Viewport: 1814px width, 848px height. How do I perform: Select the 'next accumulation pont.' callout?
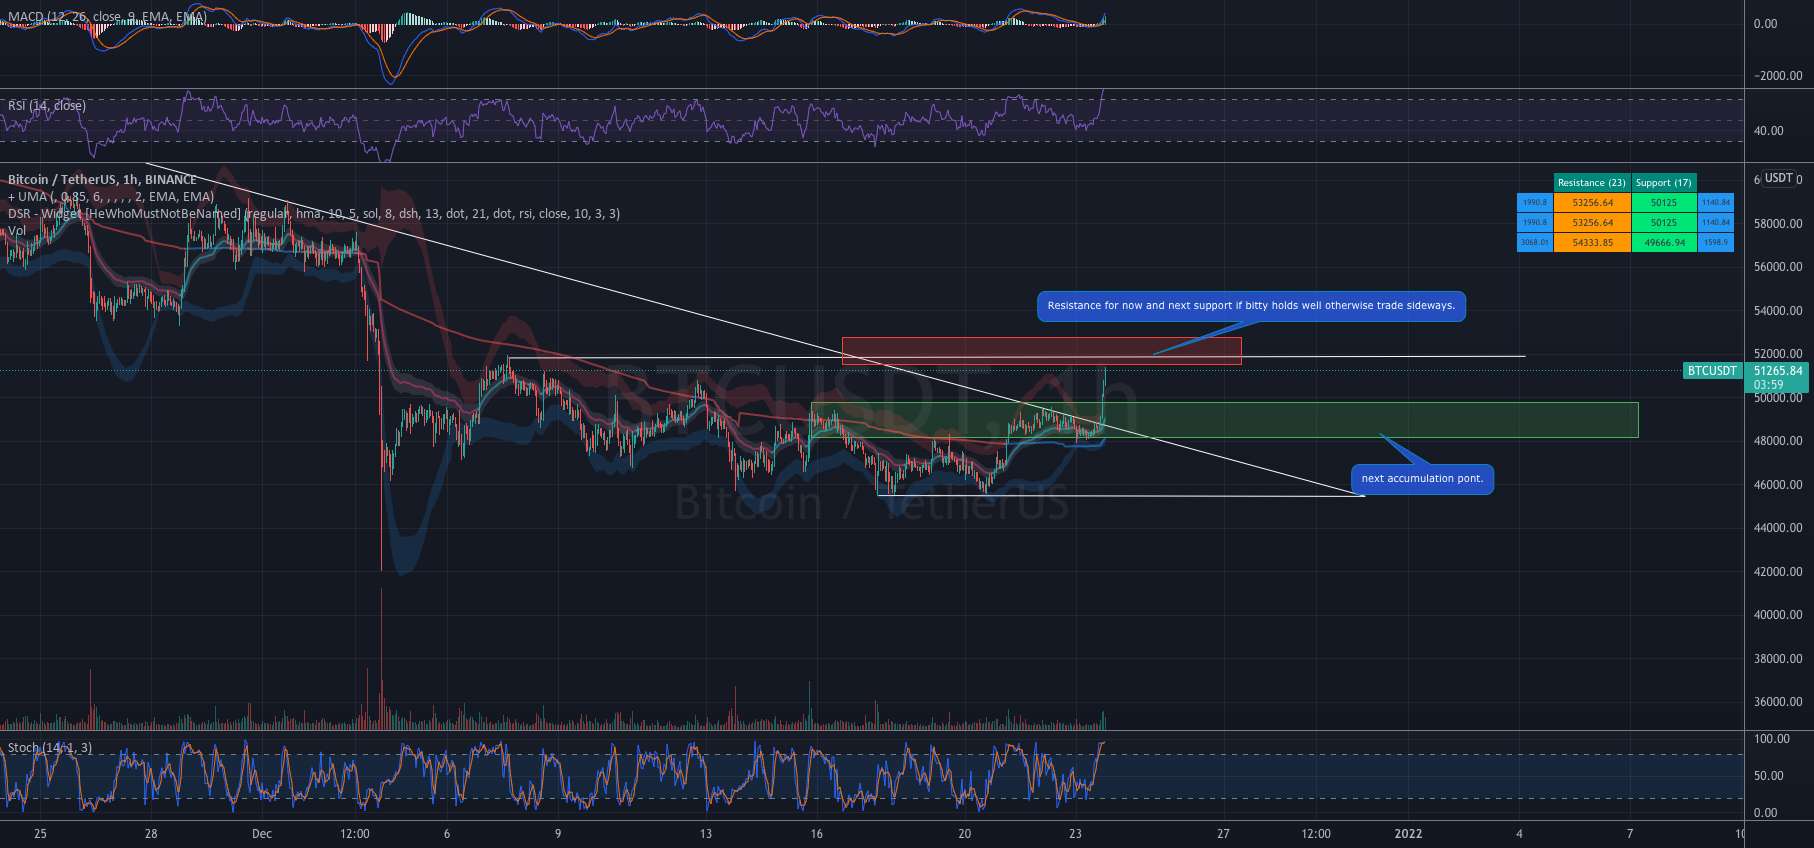(1422, 479)
